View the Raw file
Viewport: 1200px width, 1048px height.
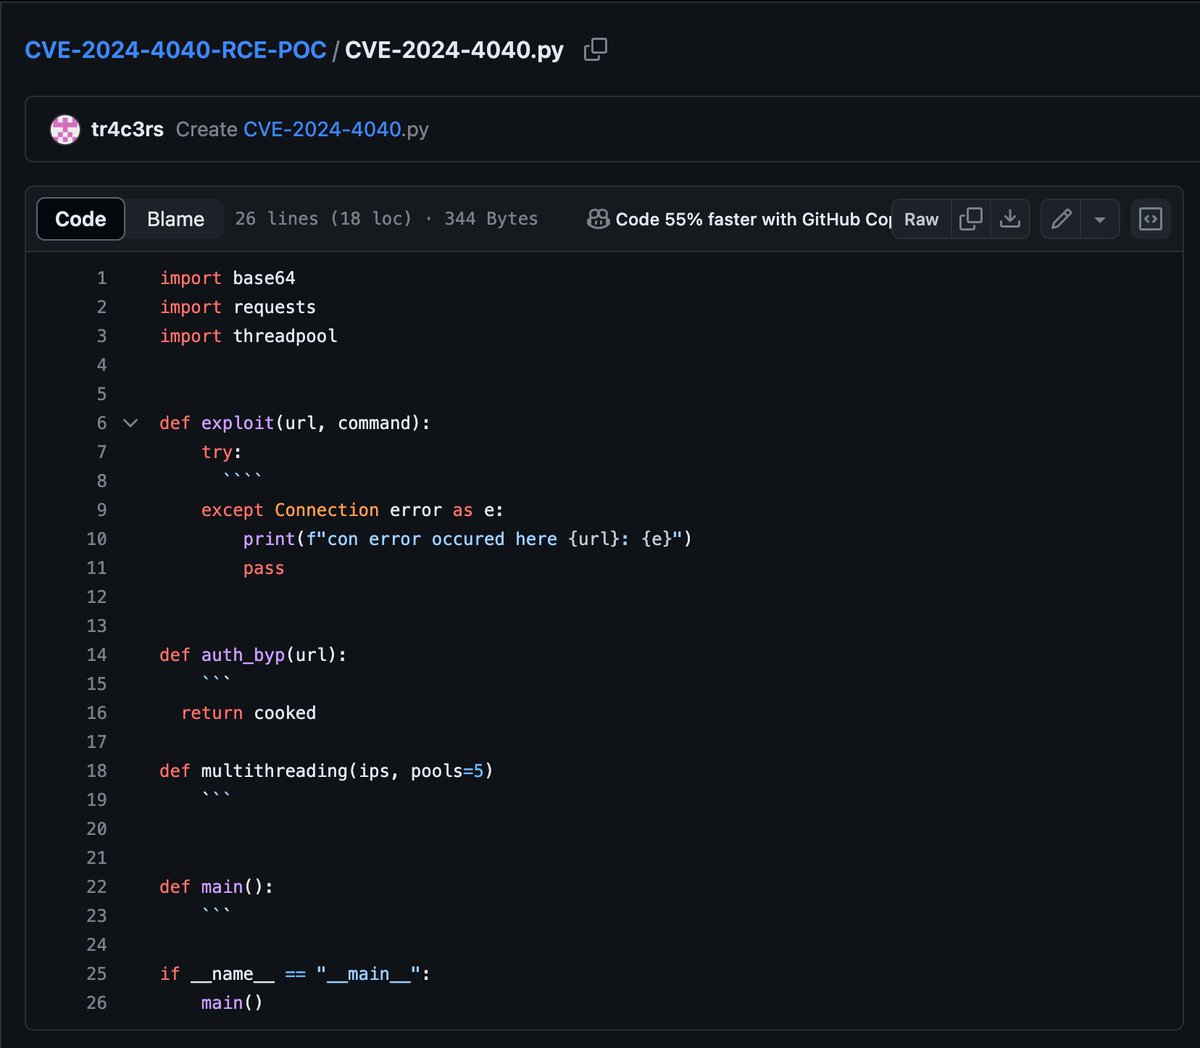click(x=921, y=219)
